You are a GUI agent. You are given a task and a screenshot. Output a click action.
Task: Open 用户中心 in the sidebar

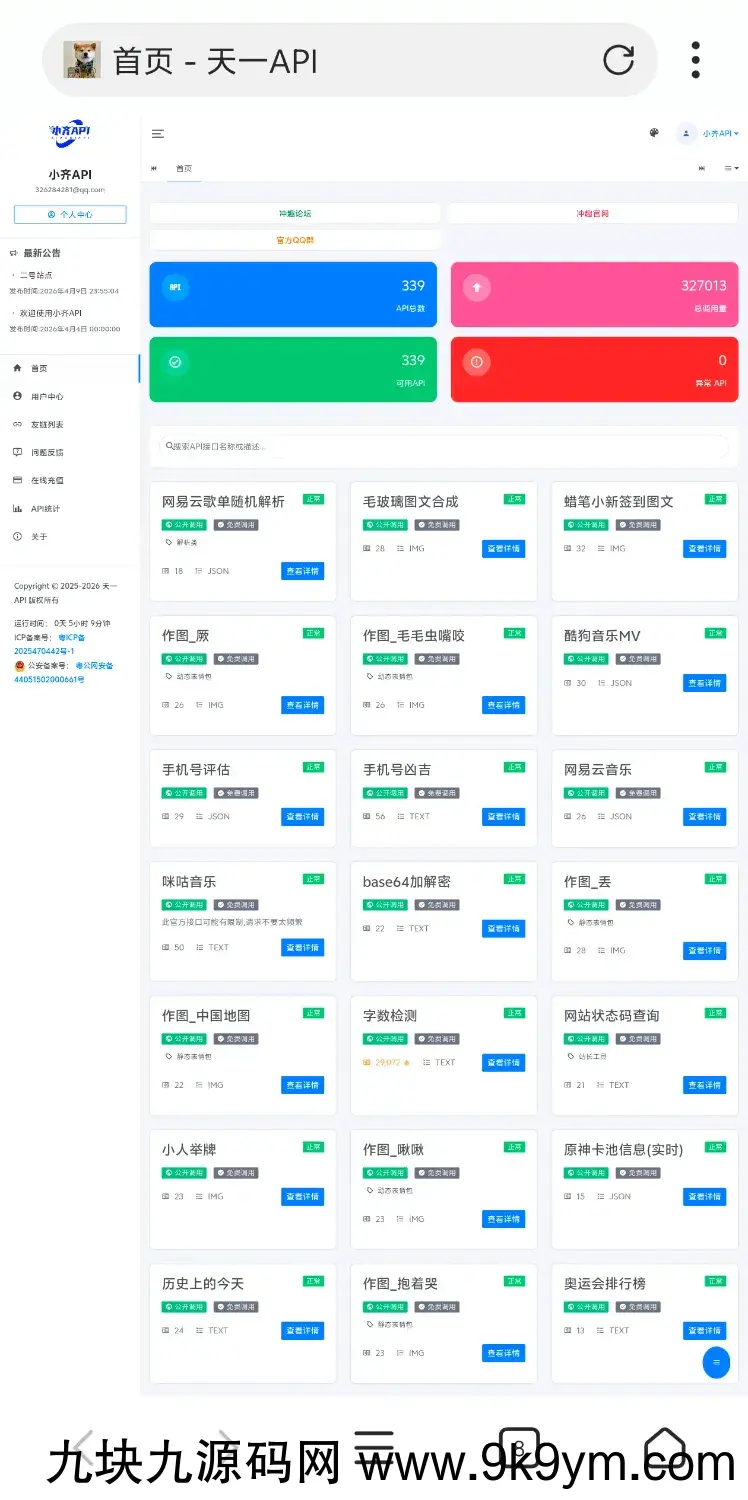[x=47, y=396]
